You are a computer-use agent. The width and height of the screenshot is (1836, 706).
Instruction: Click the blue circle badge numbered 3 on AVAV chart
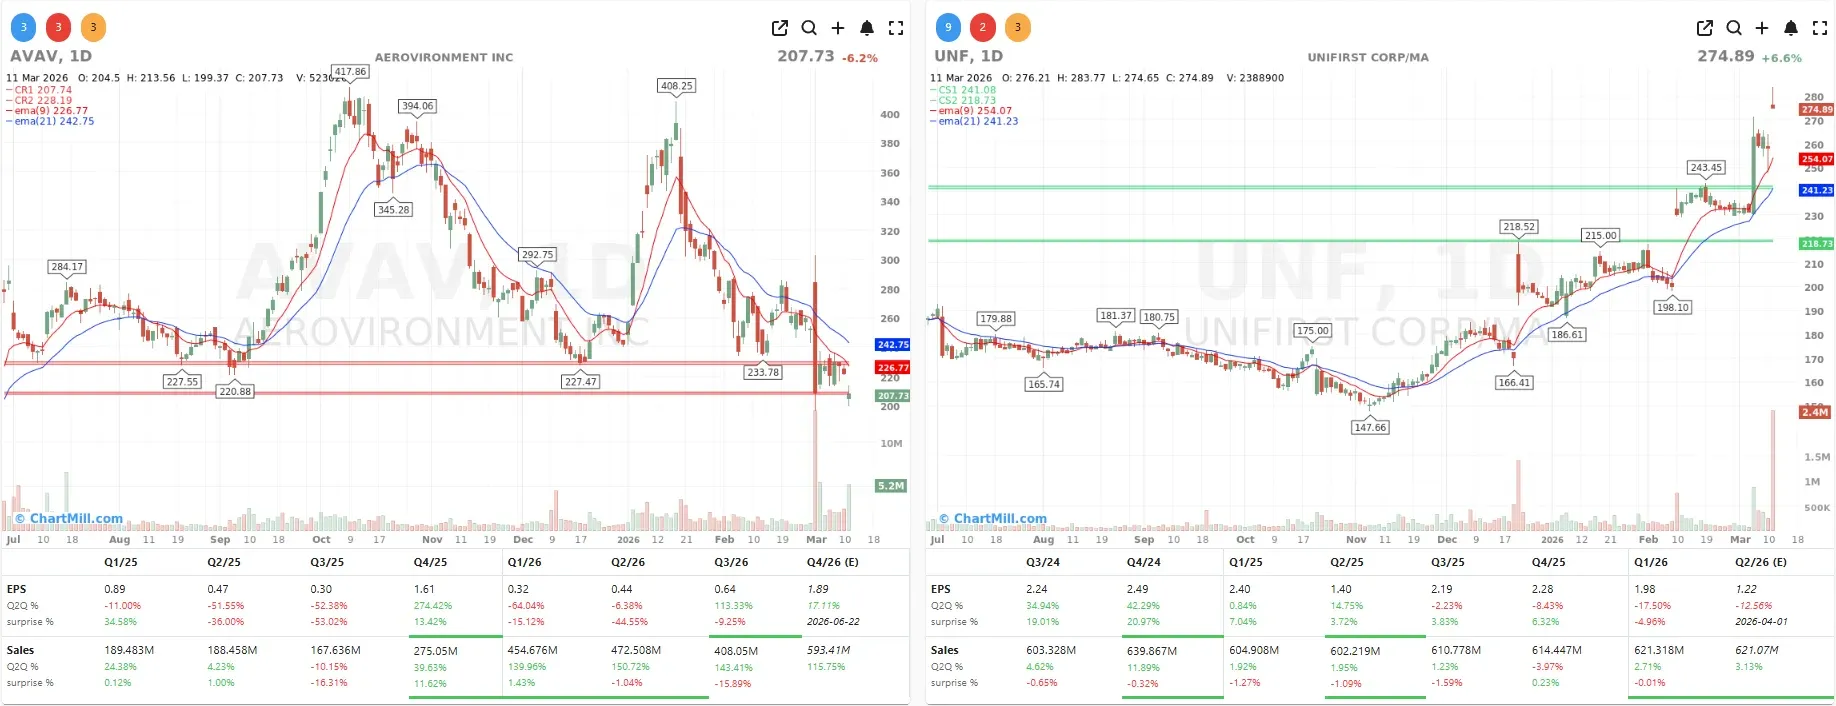click(x=24, y=28)
